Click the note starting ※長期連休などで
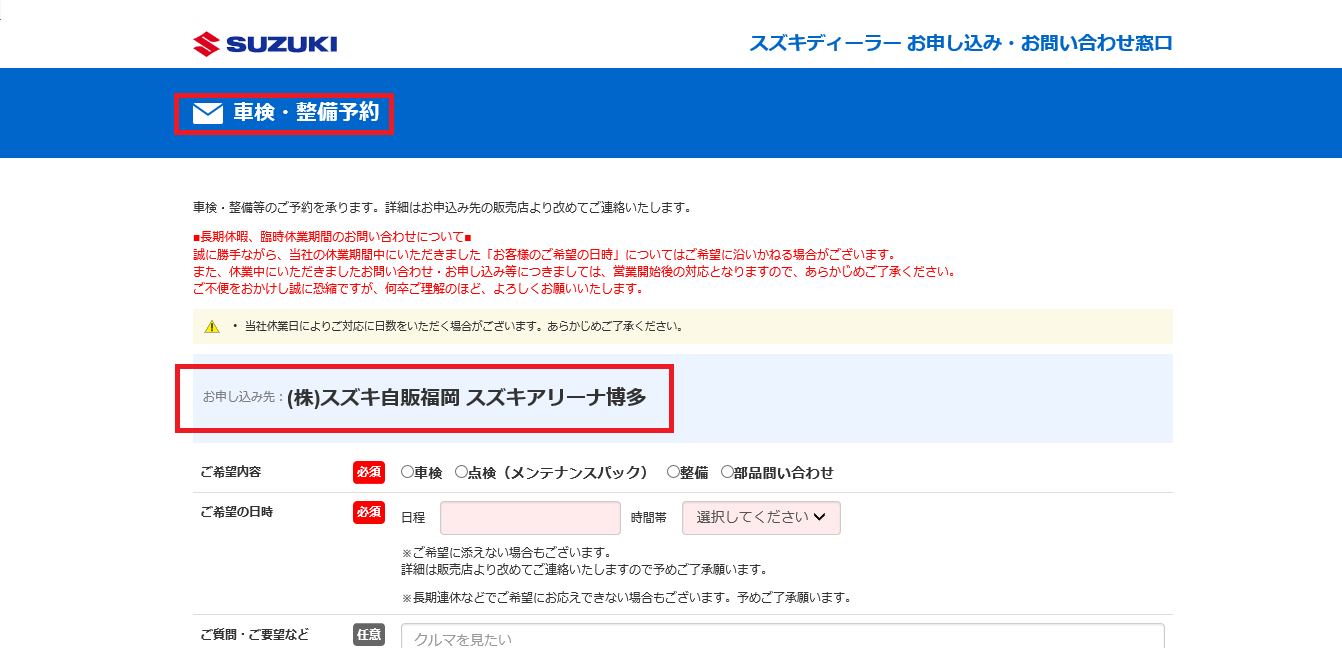1342x648 pixels. coord(626,598)
